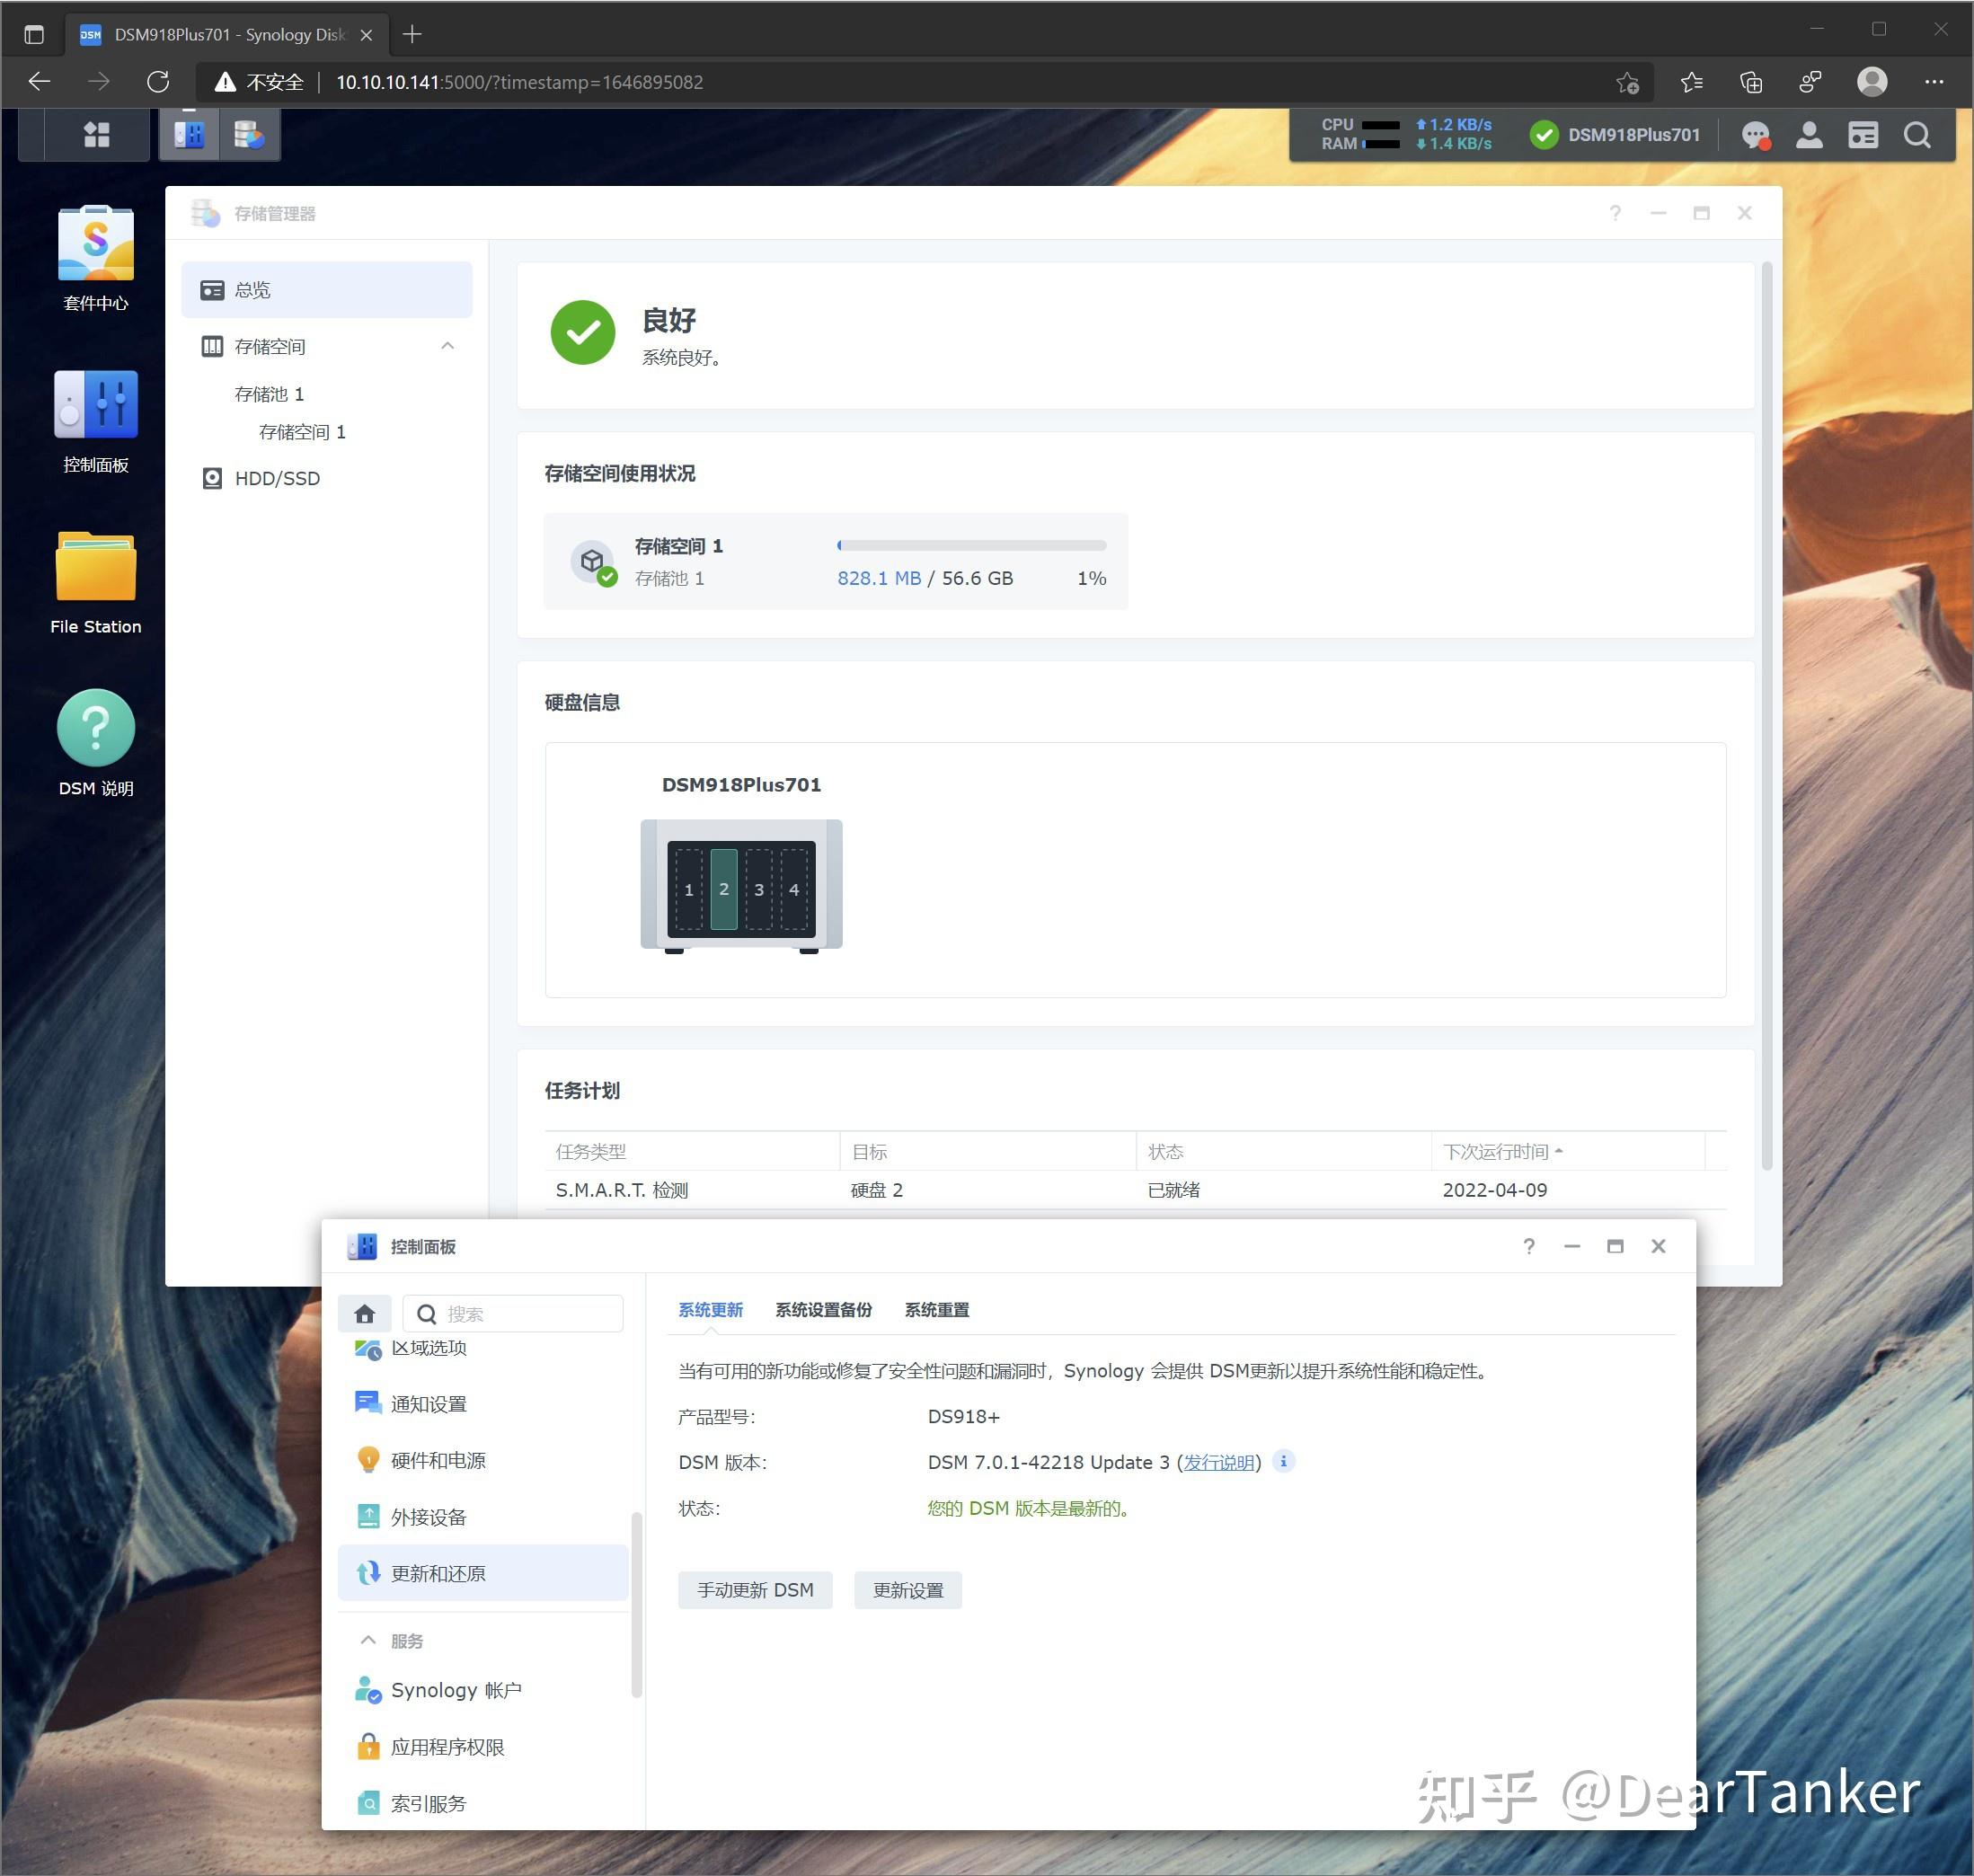
Task: Switch to Configuration Backup tab (系统设置备份)
Action: pos(824,1310)
